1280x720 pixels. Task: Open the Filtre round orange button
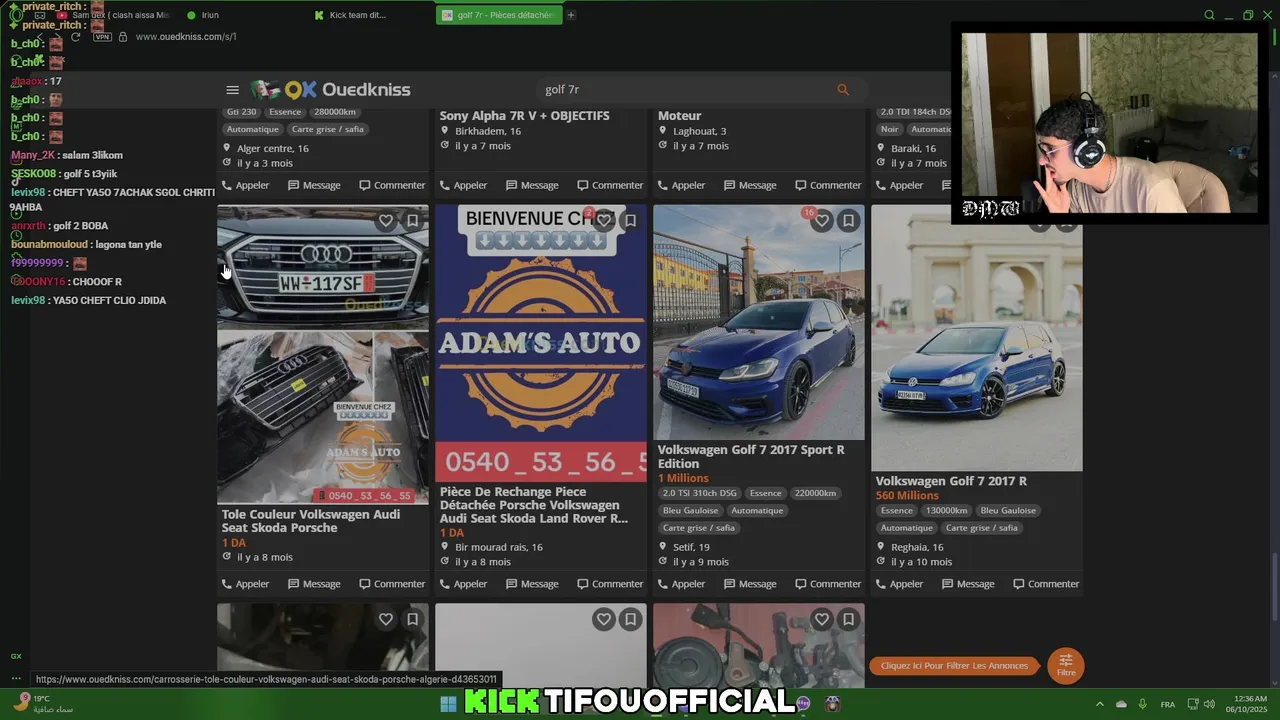pyautogui.click(x=1066, y=665)
